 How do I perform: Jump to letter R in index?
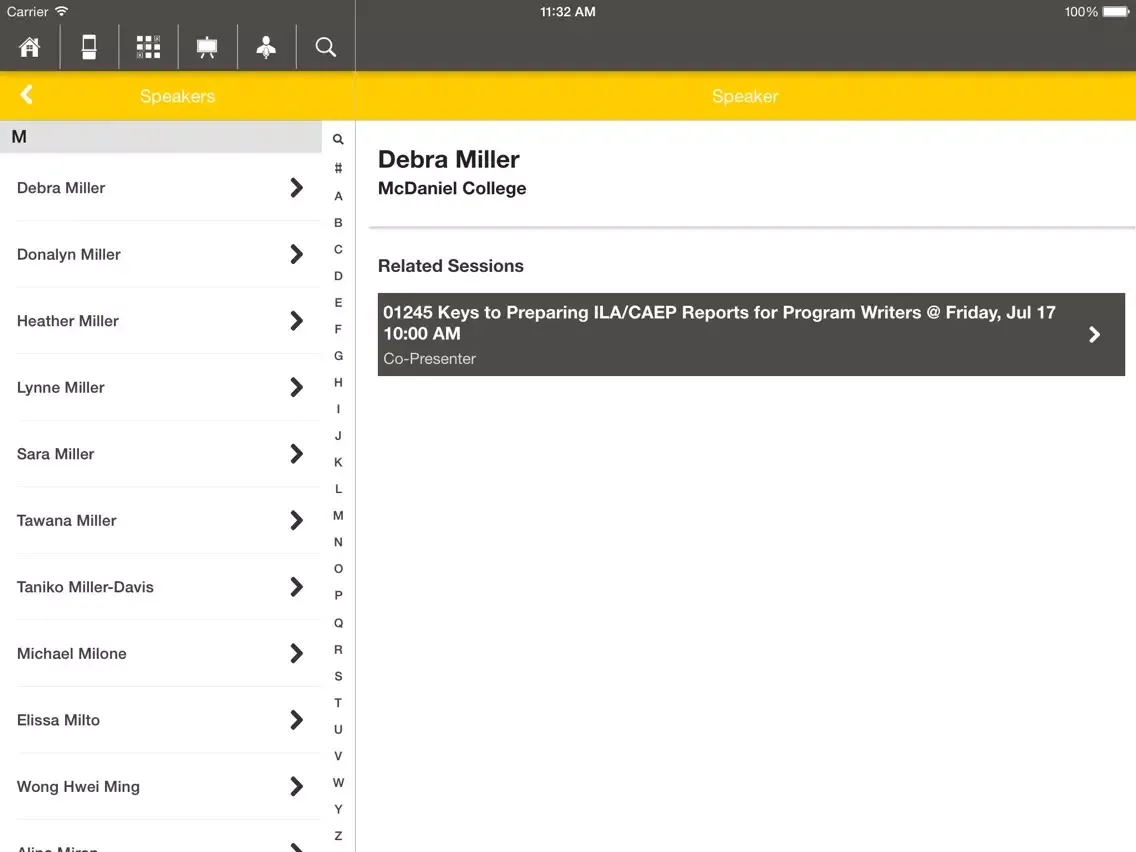[x=338, y=650]
